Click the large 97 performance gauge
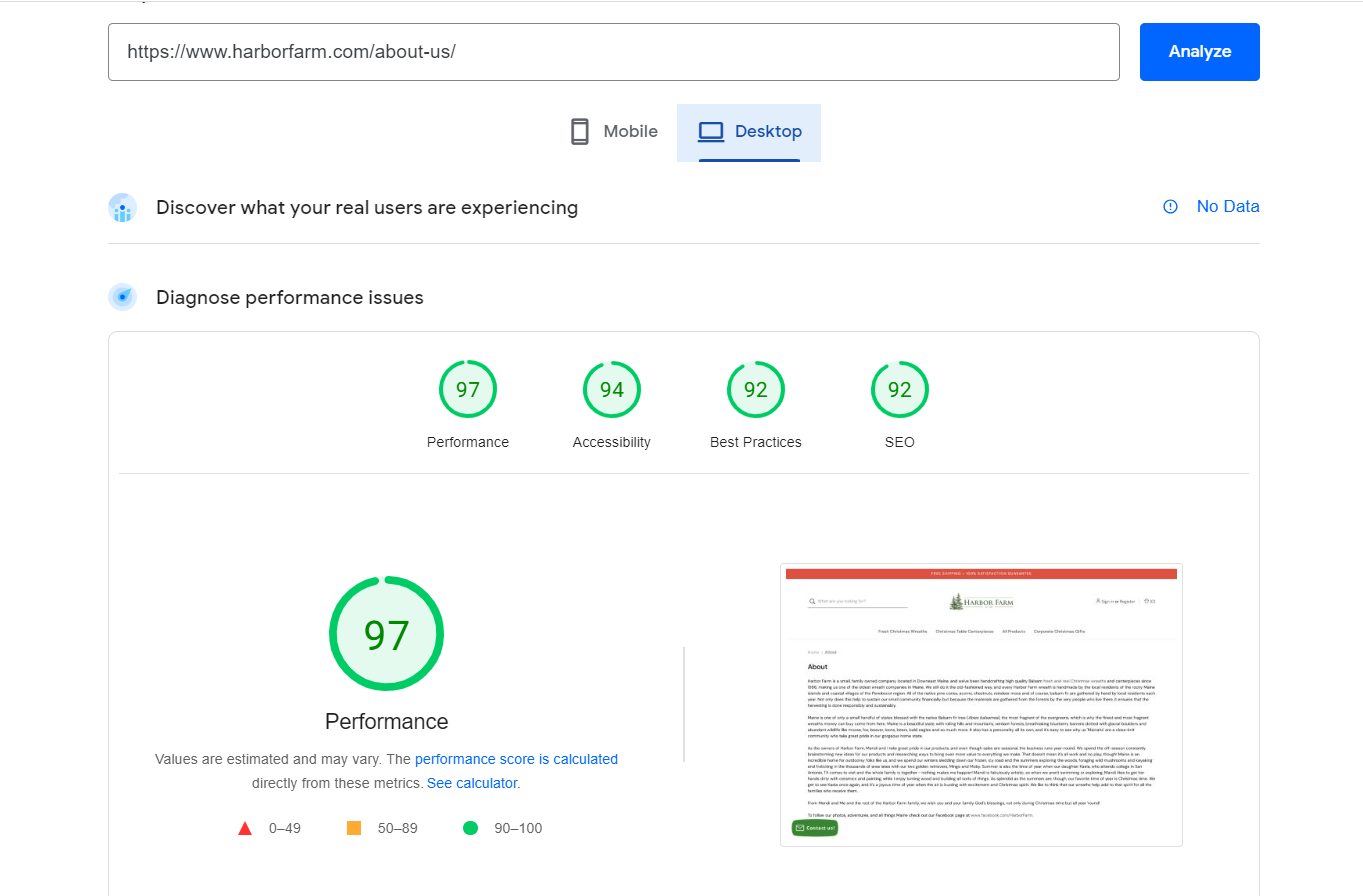This screenshot has width=1363, height=896. (x=387, y=634)
